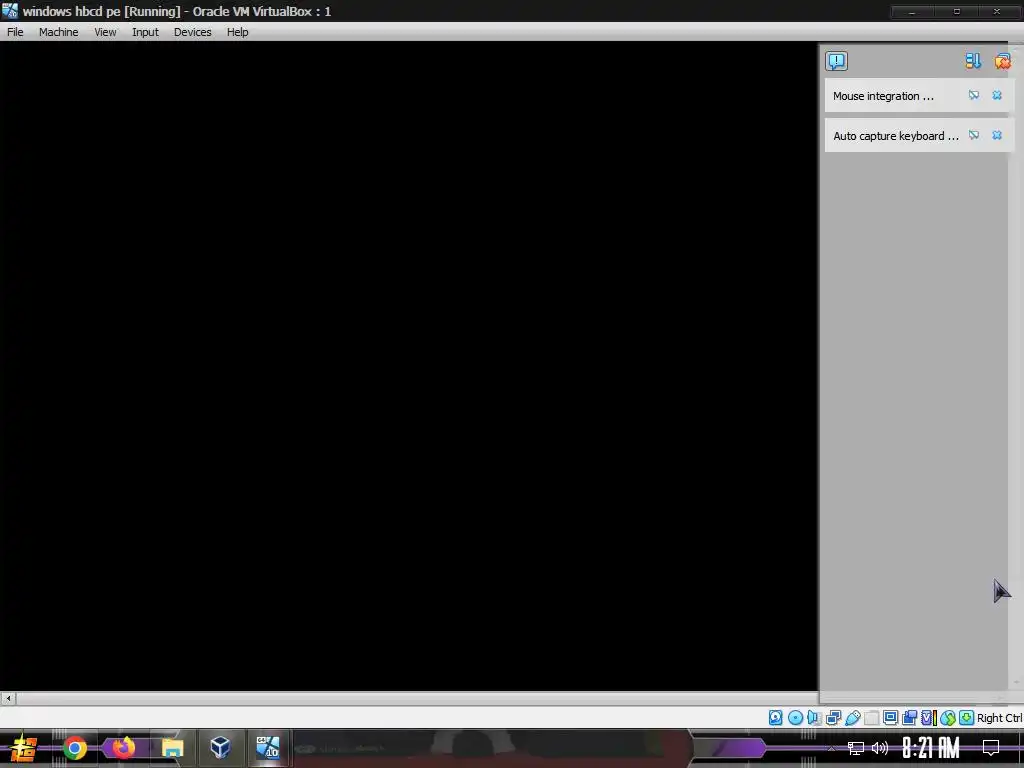The width and height of the screenshot is (1024, 768).
Task: Open the network tray icon
Action: click(x=856, y=748)
